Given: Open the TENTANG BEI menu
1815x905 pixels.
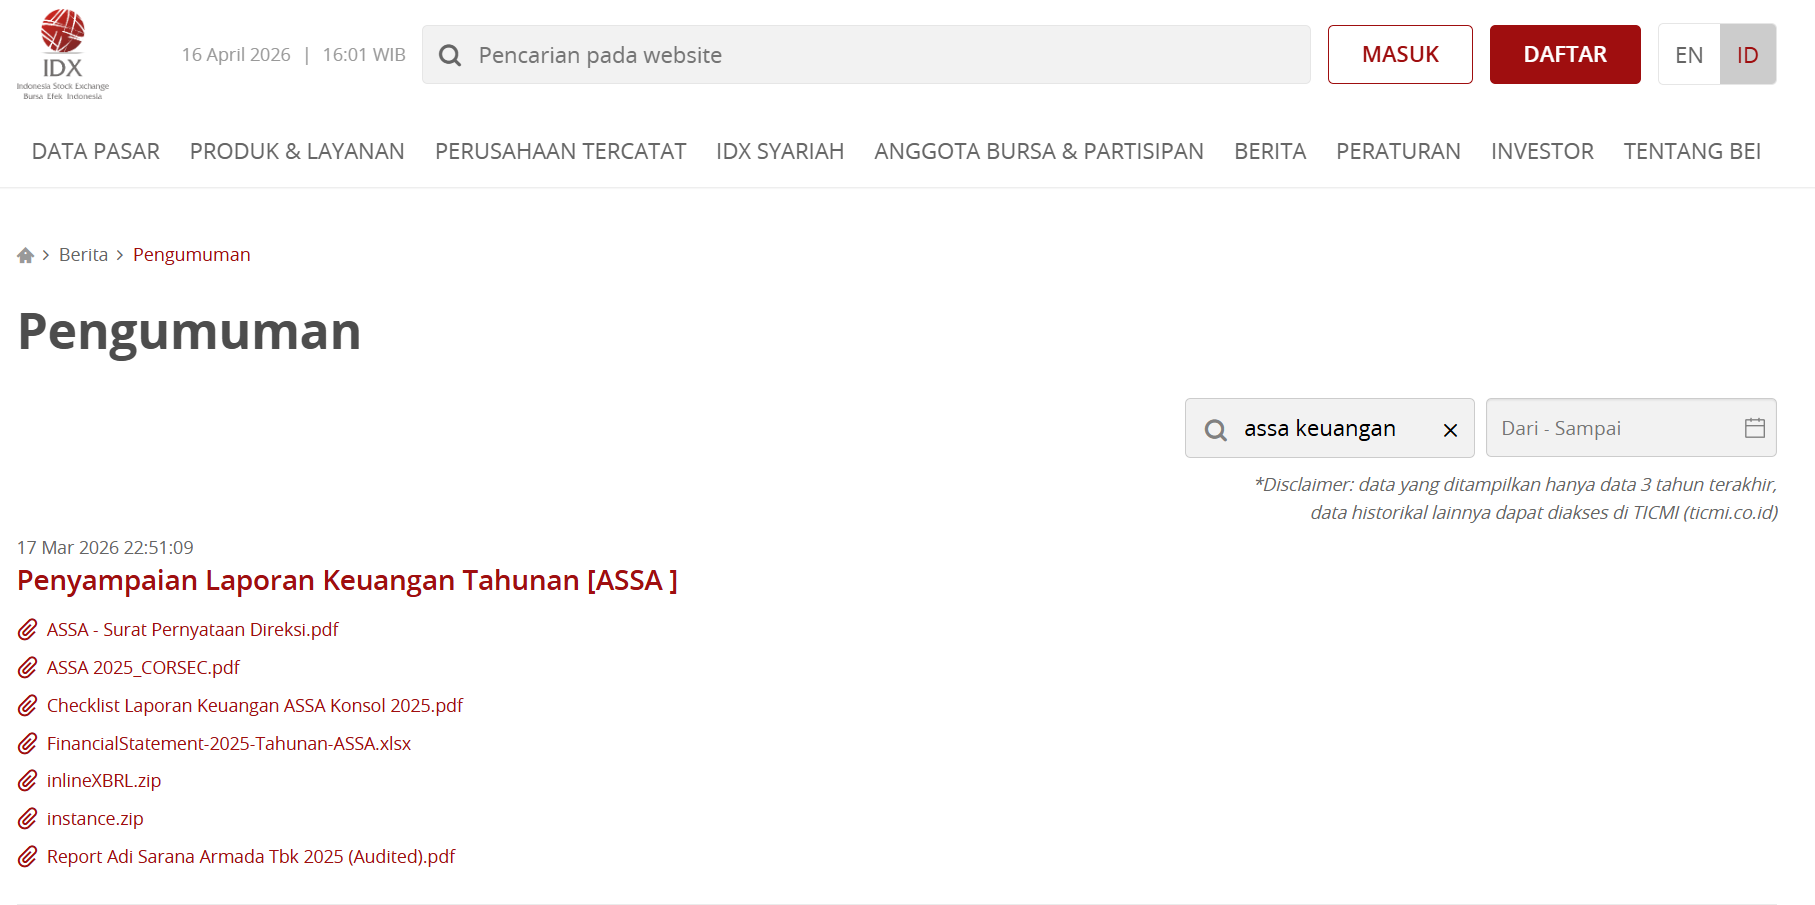Looking at the screenshot, I should [x=1692, y=151].
